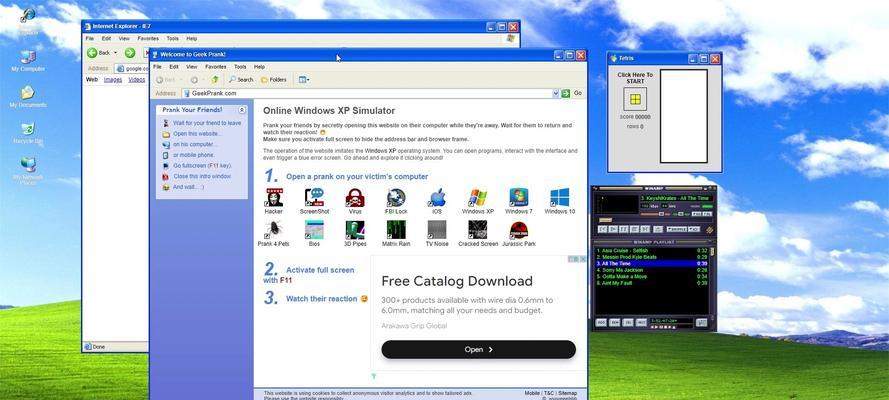Click the playlist ADD button in Winamp
This screenshot has width=889, height=400.
tap(601, 322)
